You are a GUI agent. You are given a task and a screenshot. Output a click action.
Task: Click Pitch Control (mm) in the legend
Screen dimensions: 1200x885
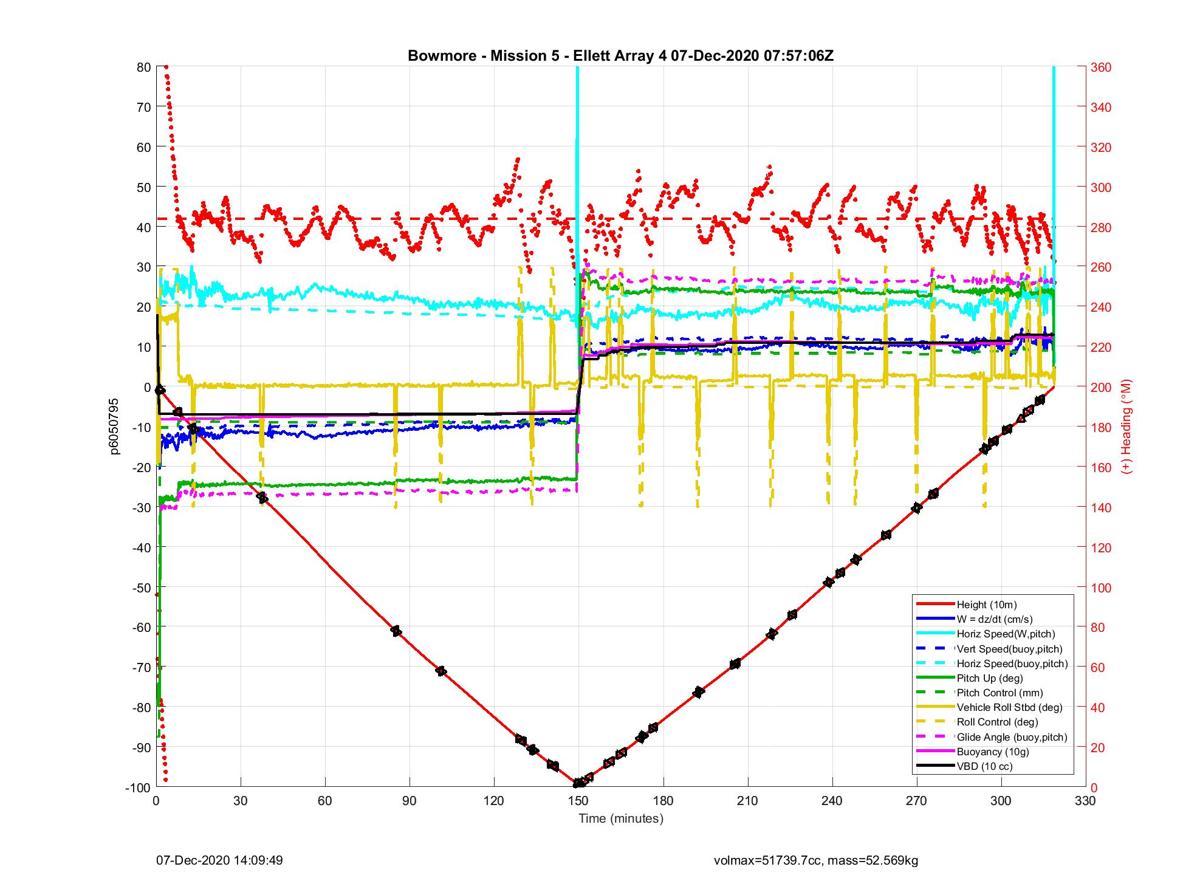[998, 693]
